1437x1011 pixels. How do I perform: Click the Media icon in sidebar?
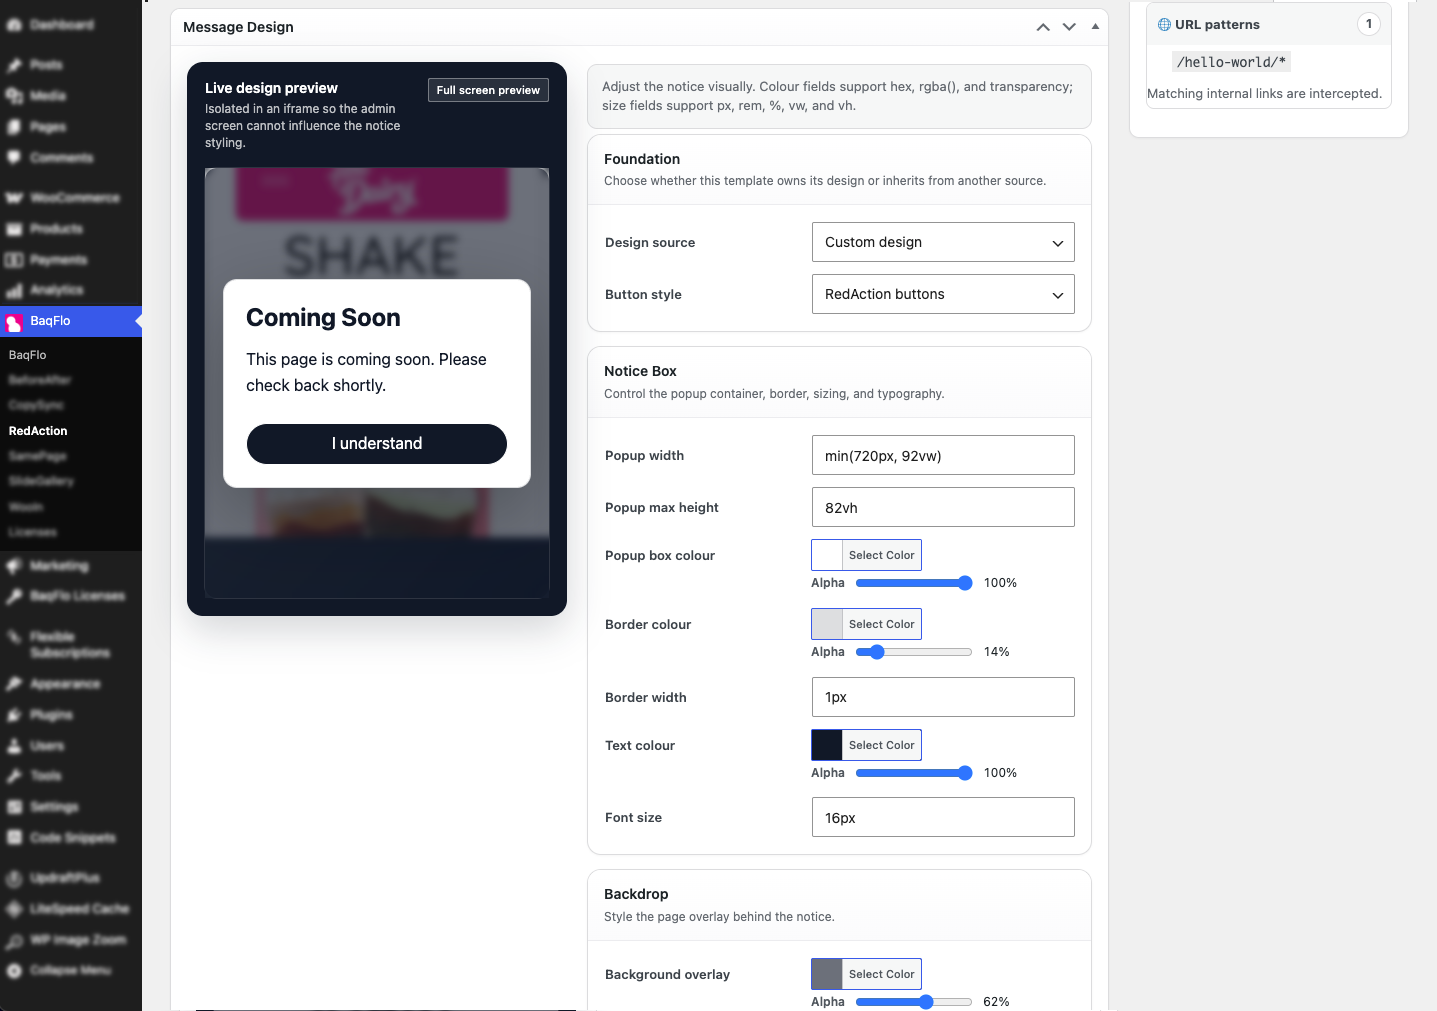[14, 96]
